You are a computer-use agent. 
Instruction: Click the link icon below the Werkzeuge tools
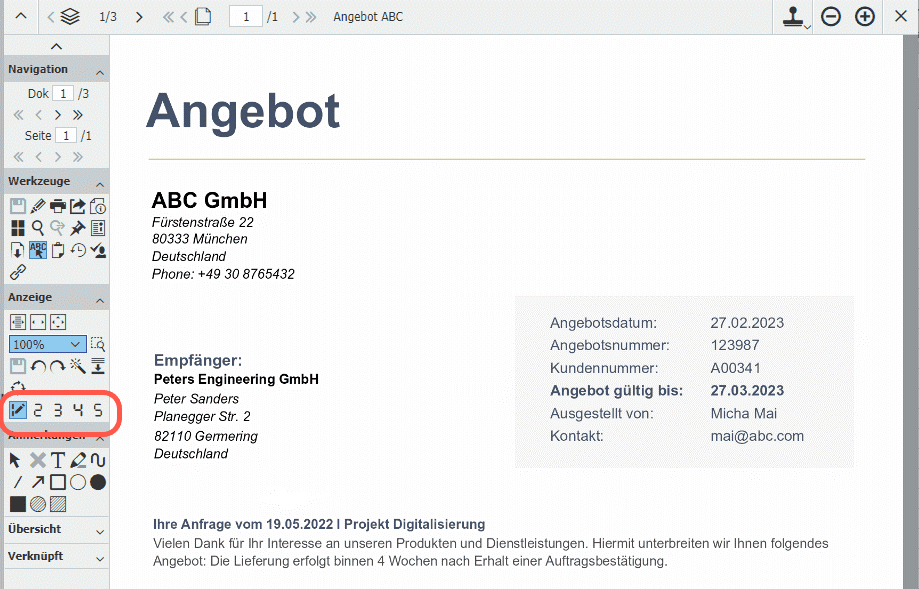(17, 270)
